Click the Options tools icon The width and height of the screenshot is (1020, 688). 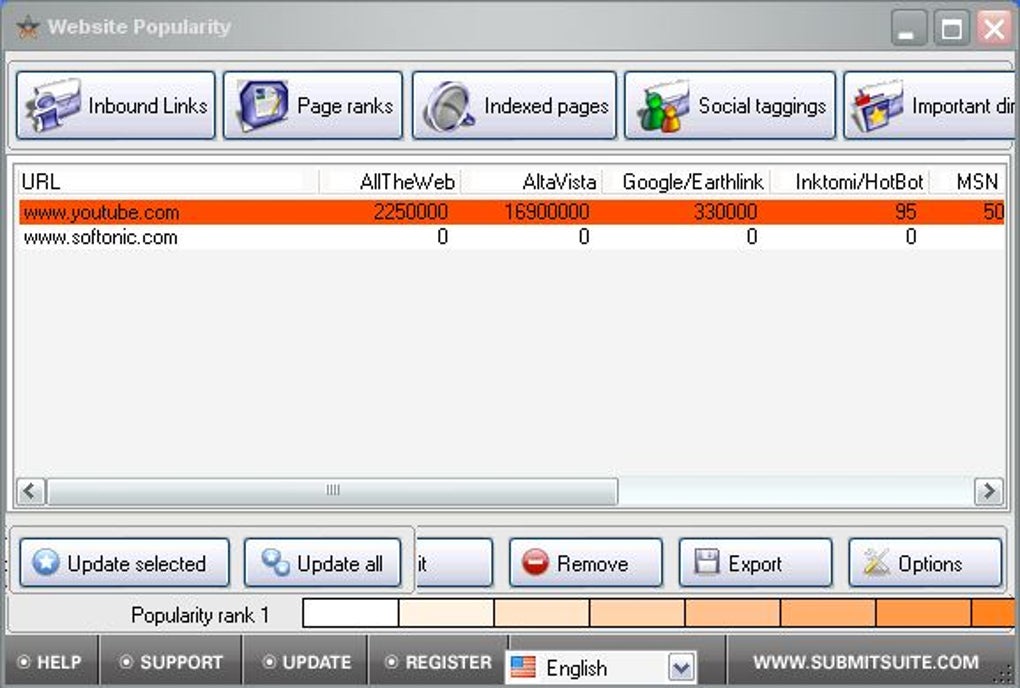[x=876, y=562]
